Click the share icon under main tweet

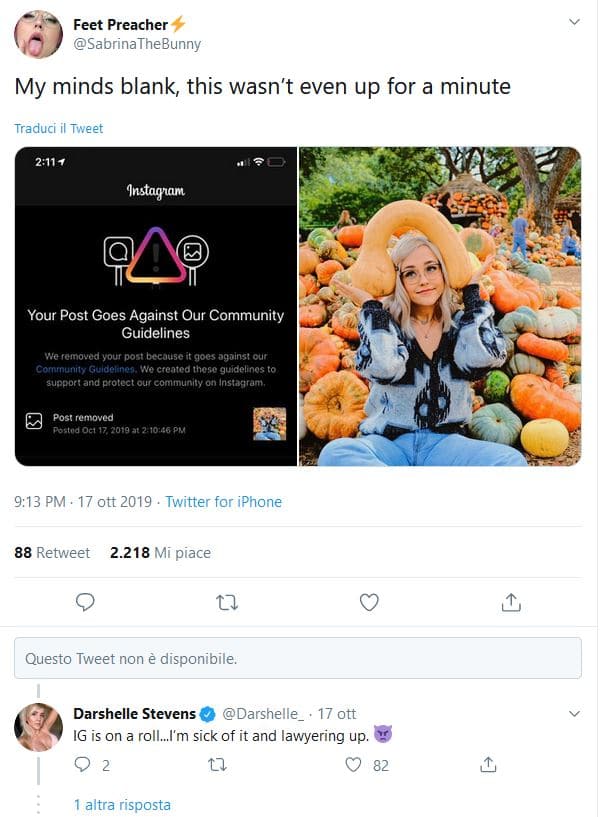pos(510,602)
